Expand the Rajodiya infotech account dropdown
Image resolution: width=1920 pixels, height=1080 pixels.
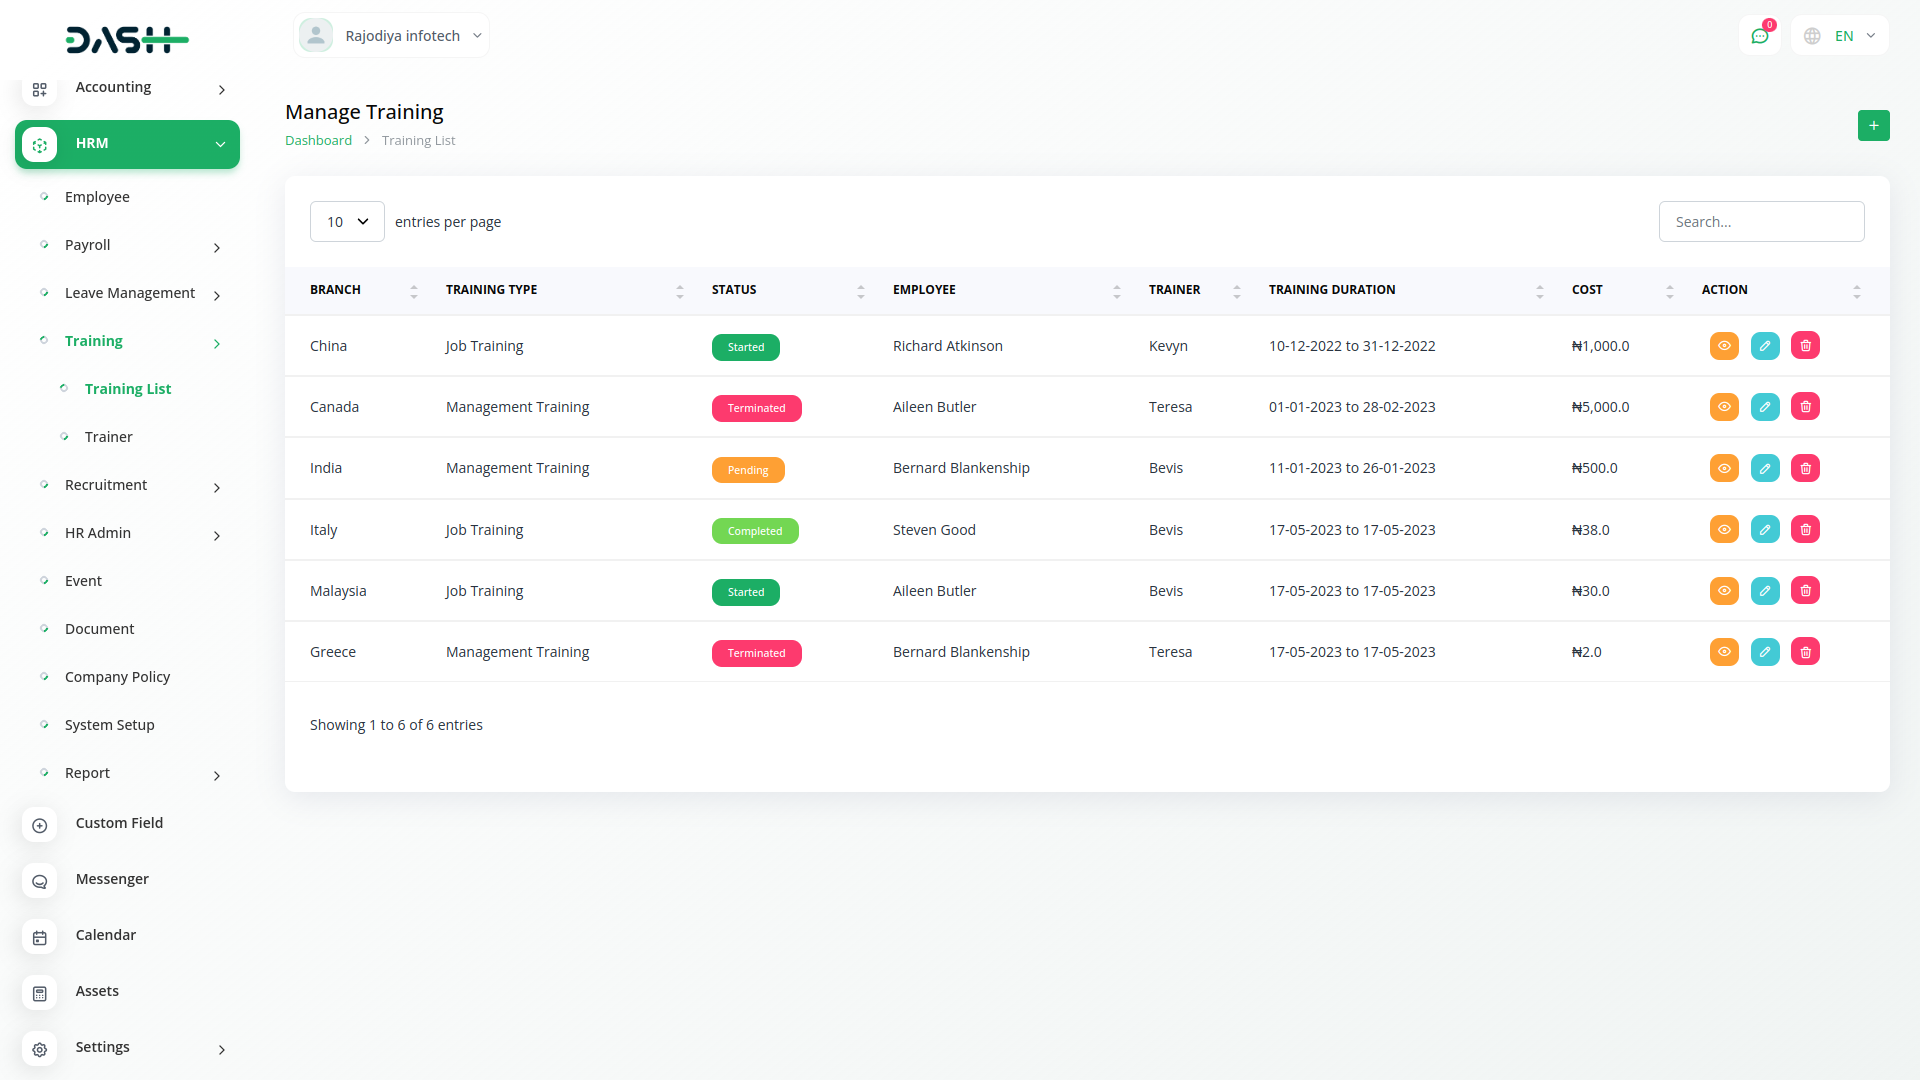(x=391, y=36)
